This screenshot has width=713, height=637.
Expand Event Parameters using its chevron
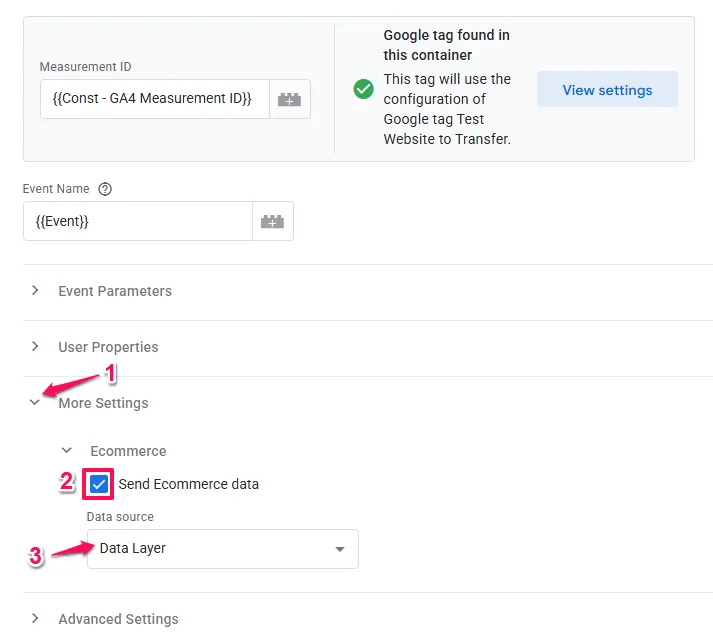click(36, 291)
